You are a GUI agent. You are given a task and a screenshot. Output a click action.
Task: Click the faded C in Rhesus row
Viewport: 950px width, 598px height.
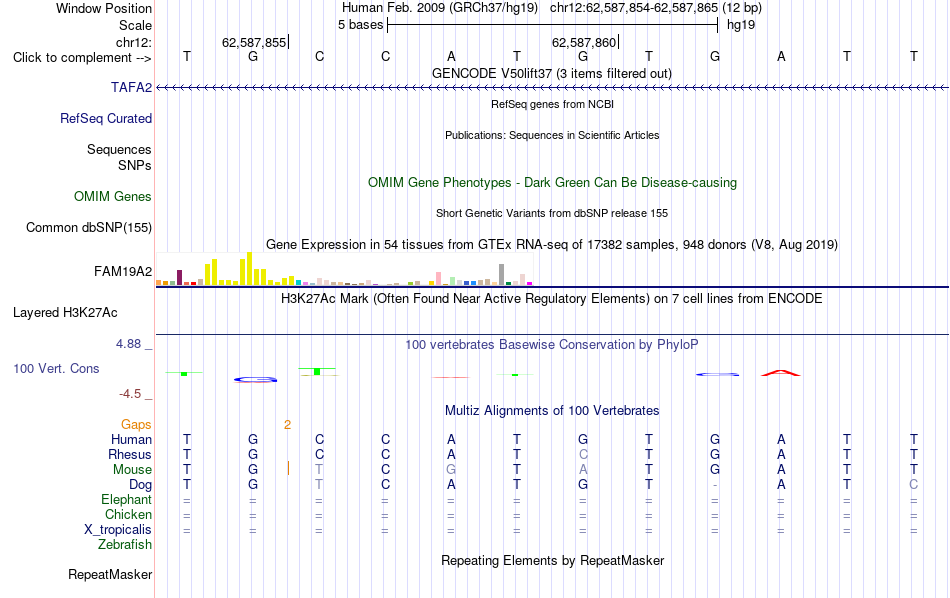pyautogui.click(x=583, y=455)
